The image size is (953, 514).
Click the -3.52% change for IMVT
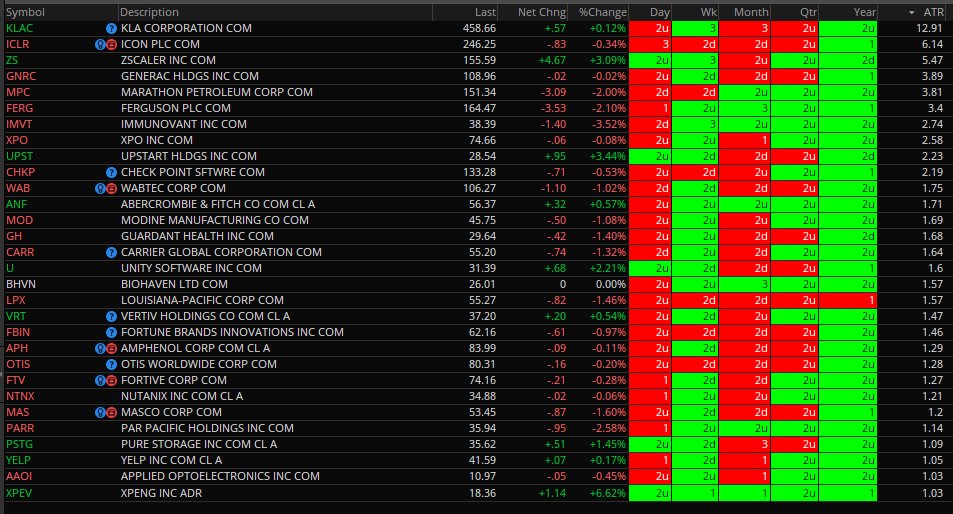[x=609, y=124]
